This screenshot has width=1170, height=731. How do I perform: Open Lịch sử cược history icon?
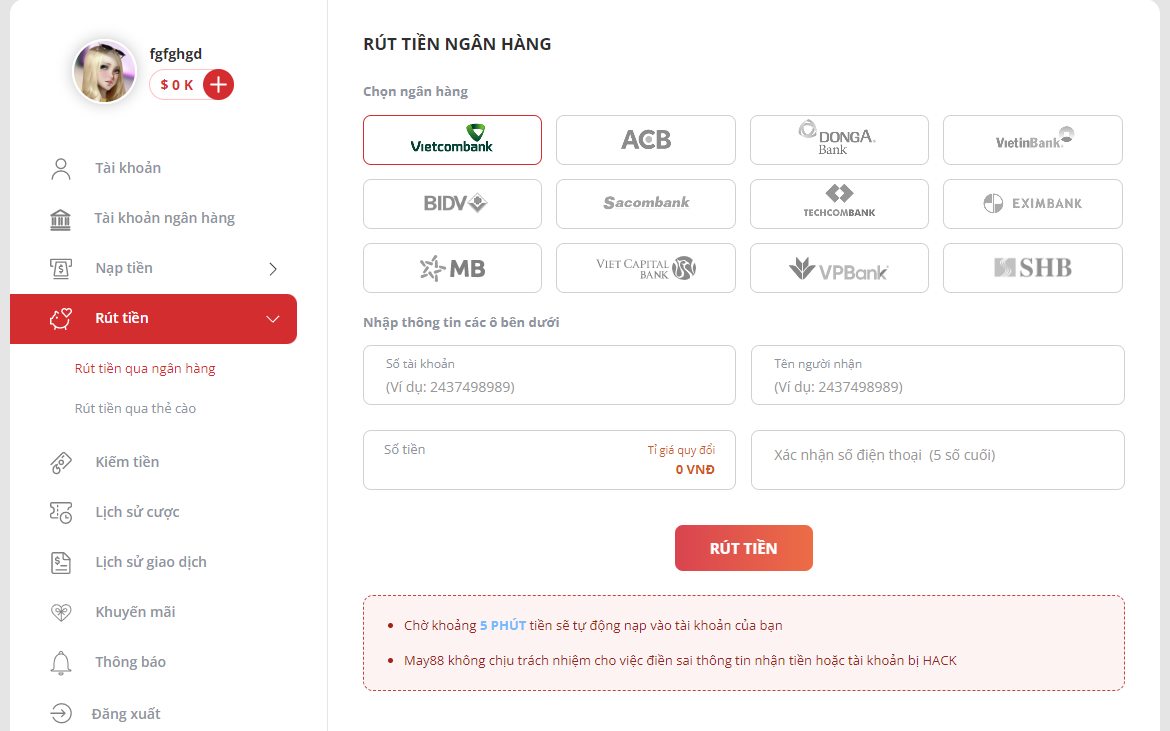pos(60,512)
